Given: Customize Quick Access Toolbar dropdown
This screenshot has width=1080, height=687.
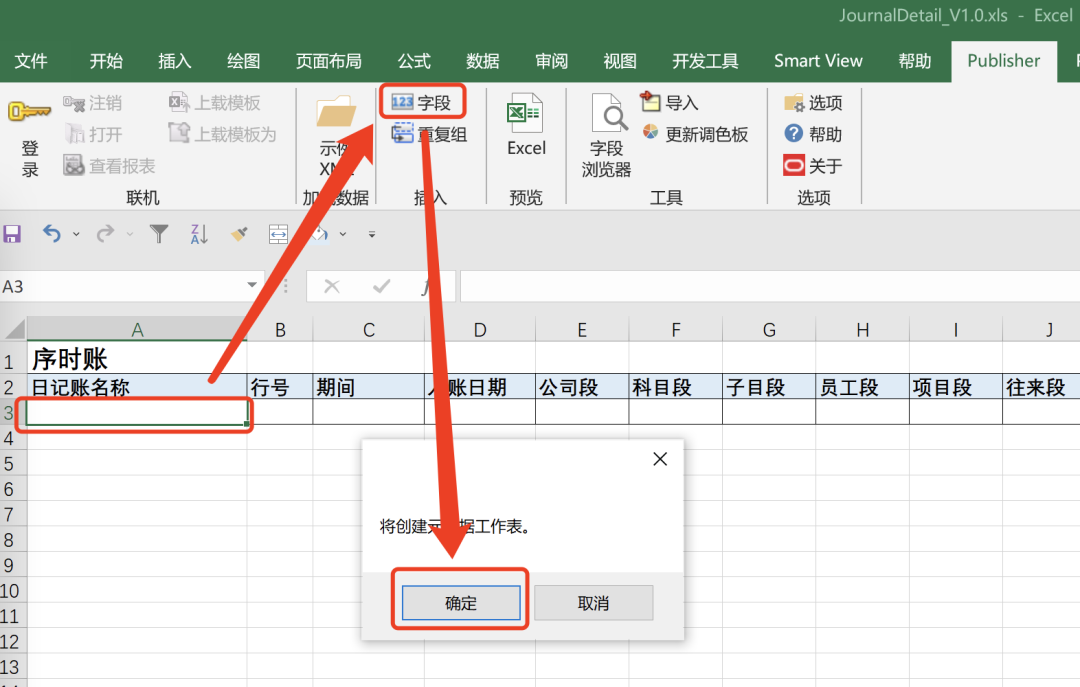Looking at the screenshot, I should pos(372,235).
